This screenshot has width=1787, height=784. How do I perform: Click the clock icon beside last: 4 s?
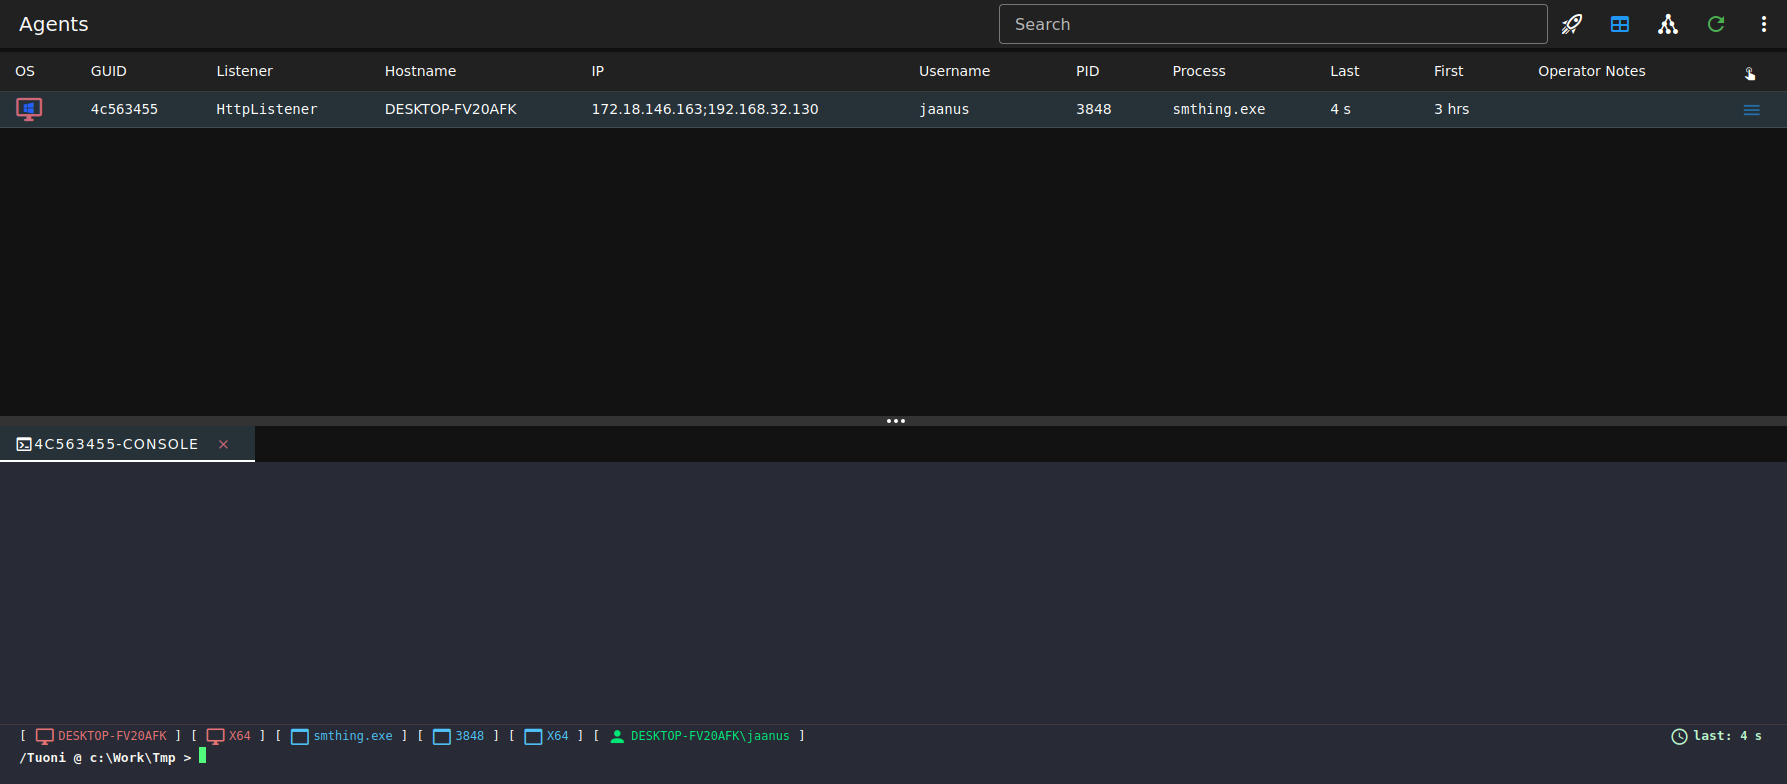pyautogui.click(x=1679, y=737)
